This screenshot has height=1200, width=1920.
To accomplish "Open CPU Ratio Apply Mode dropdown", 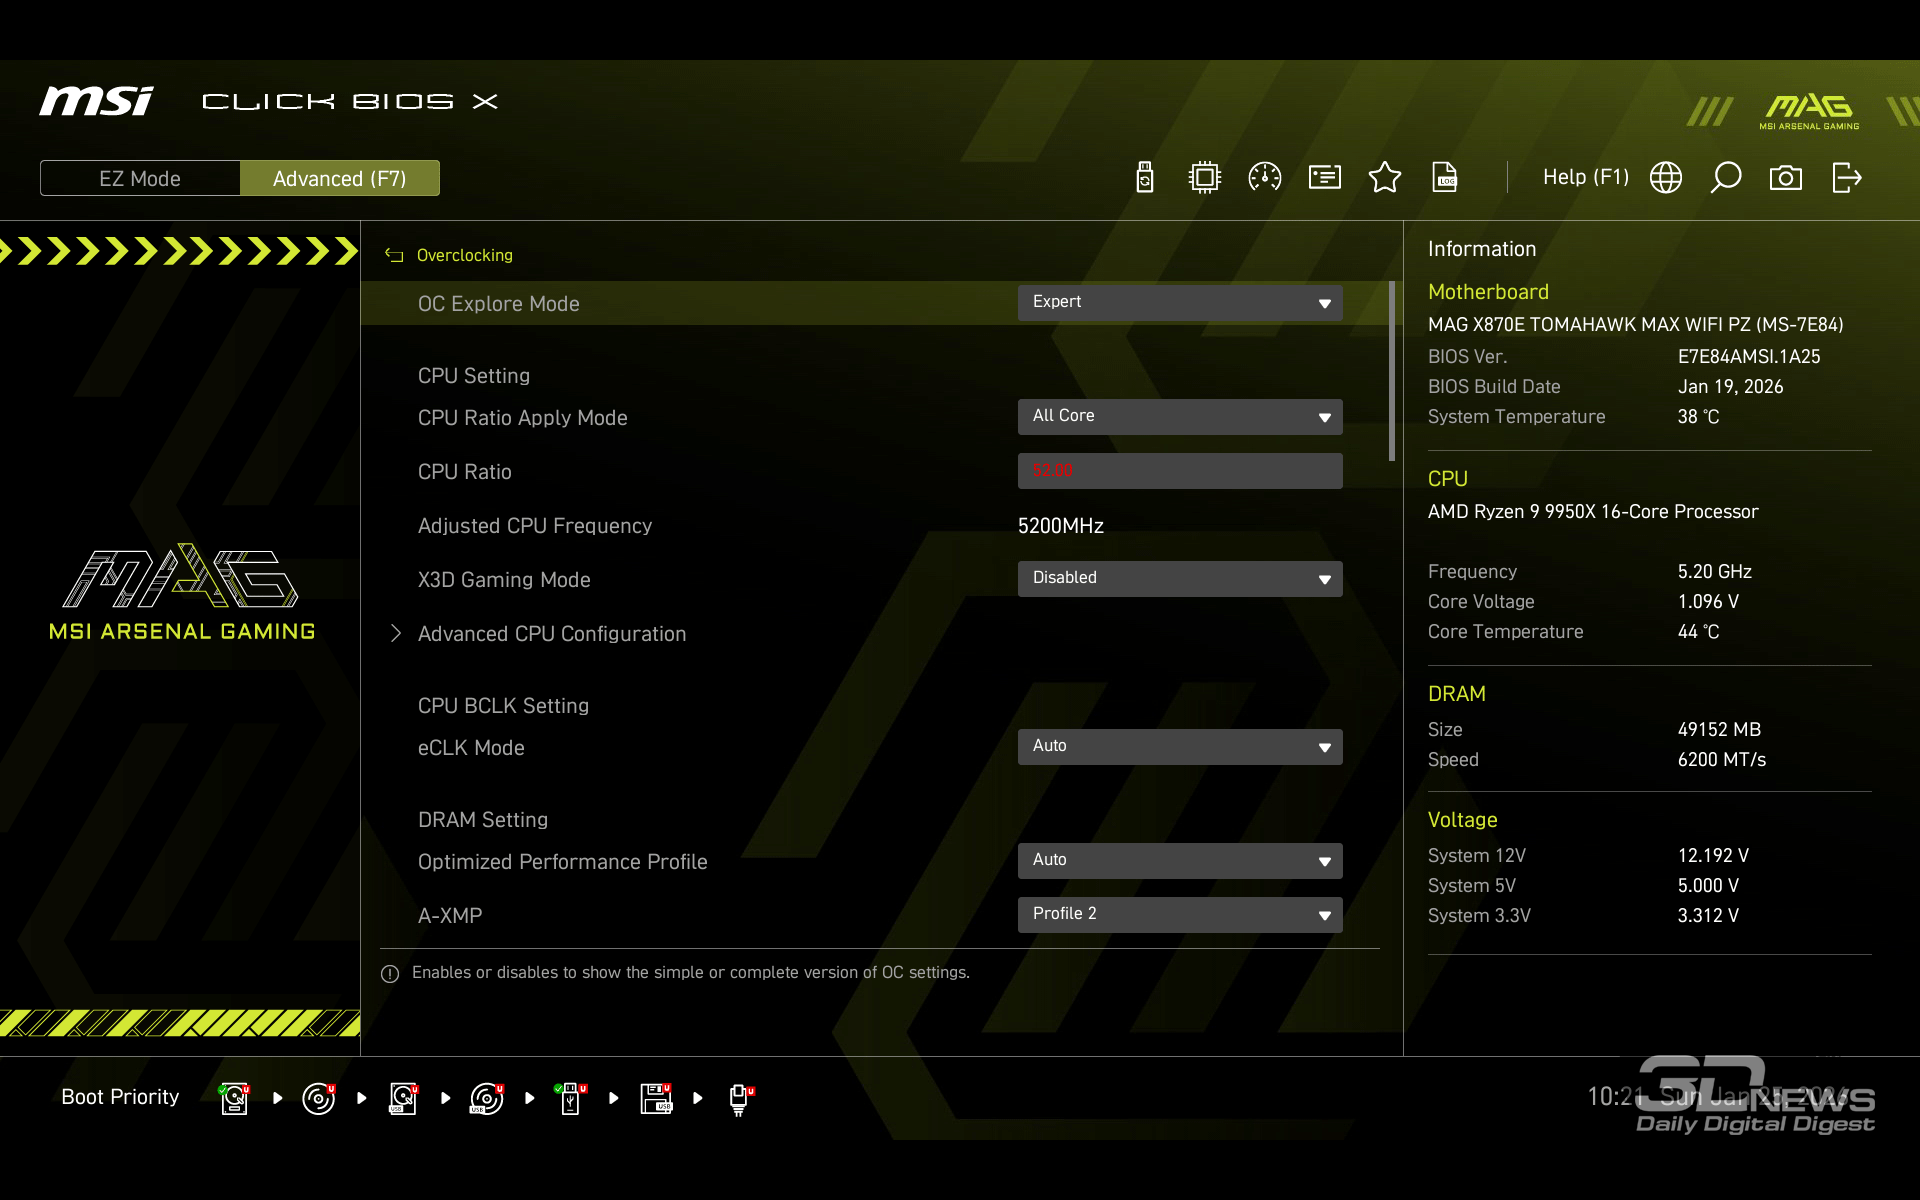I will coord(1180,417).
